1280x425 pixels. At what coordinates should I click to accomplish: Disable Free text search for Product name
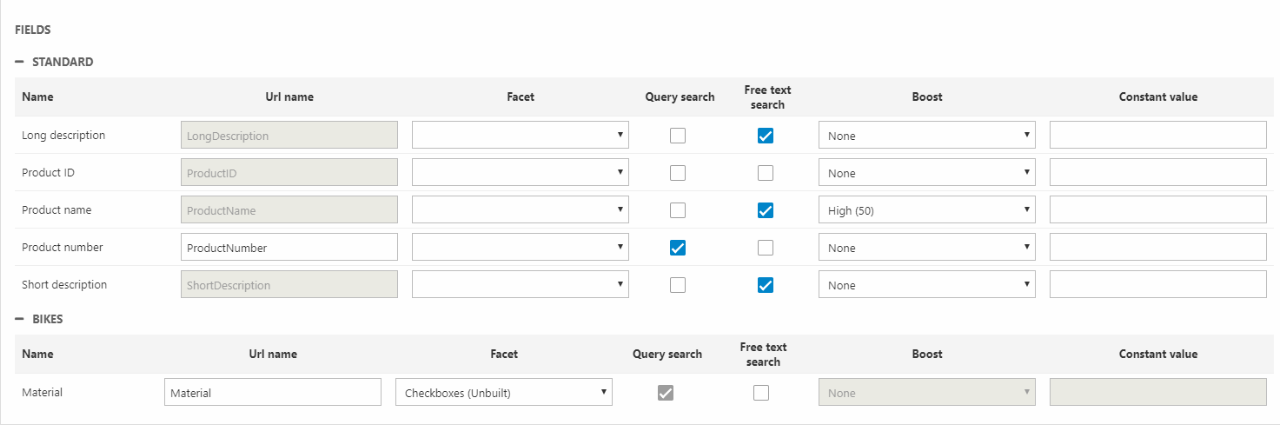click(765, 210)
